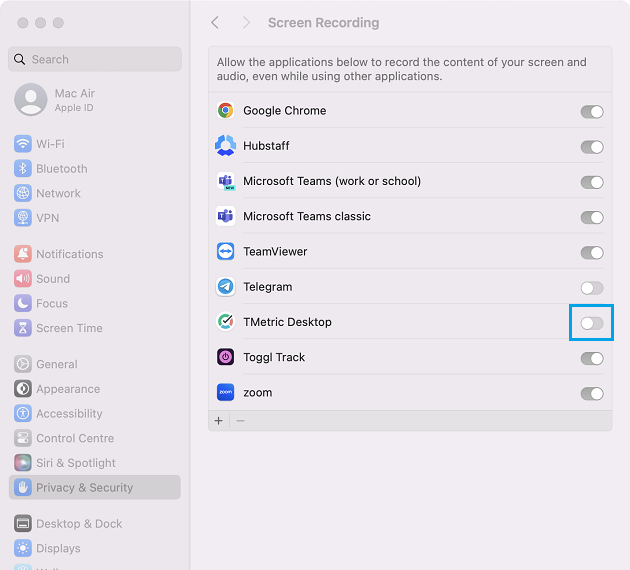Click the Telegram app icon
630x570 pixels.
point(225,287)
